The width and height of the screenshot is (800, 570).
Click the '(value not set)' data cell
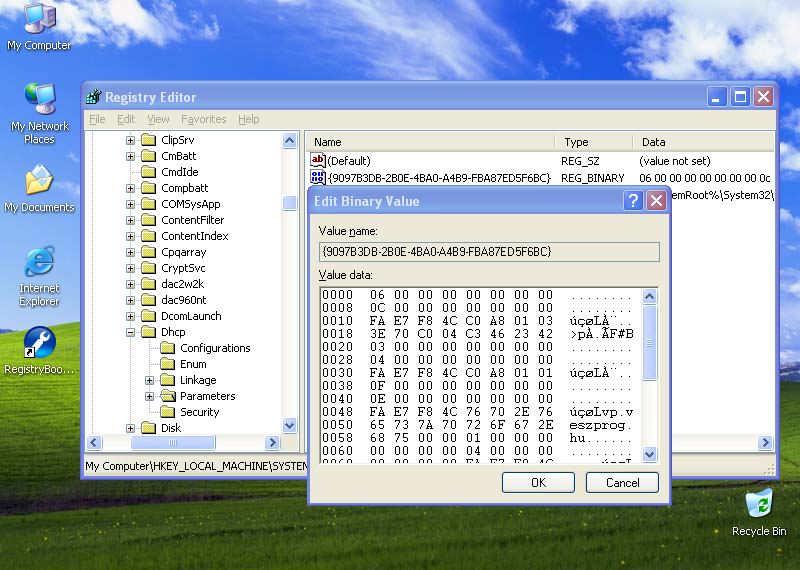click(674, 161)
